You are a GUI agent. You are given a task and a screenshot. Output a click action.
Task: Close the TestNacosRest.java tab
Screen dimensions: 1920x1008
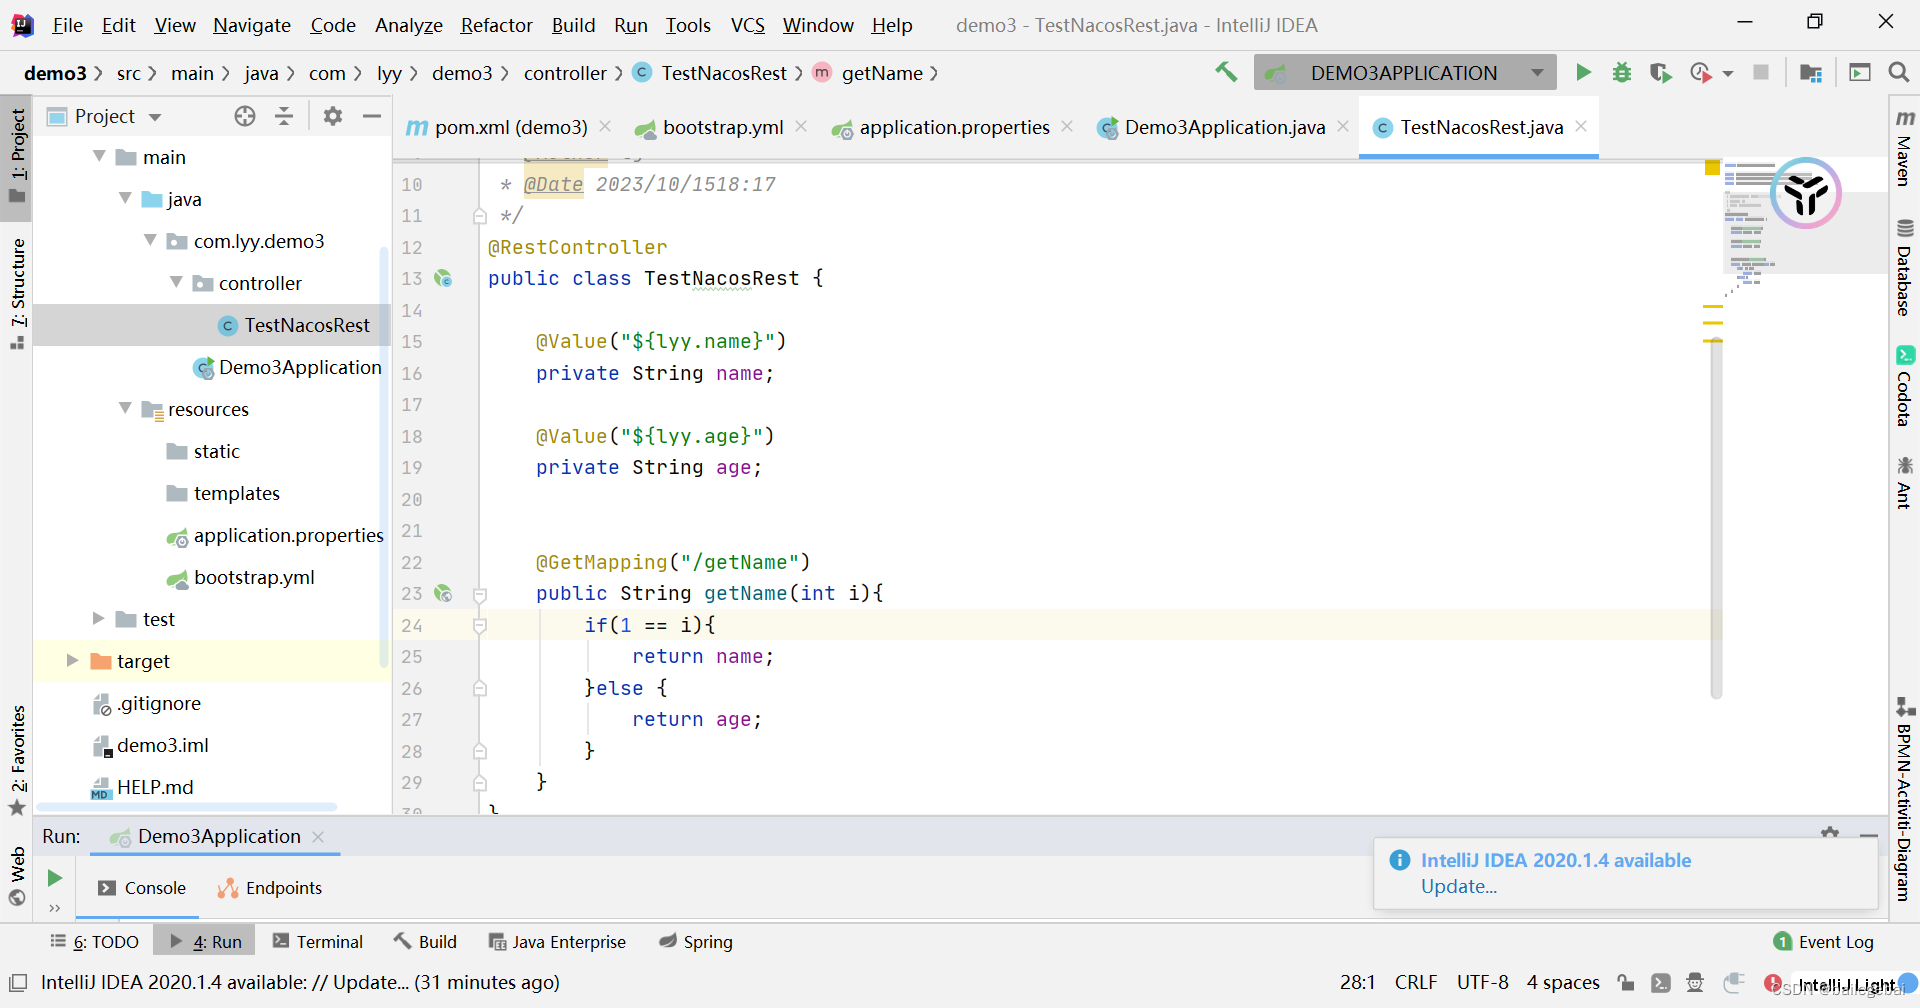pyautogui.click(x=1581, y=126)
